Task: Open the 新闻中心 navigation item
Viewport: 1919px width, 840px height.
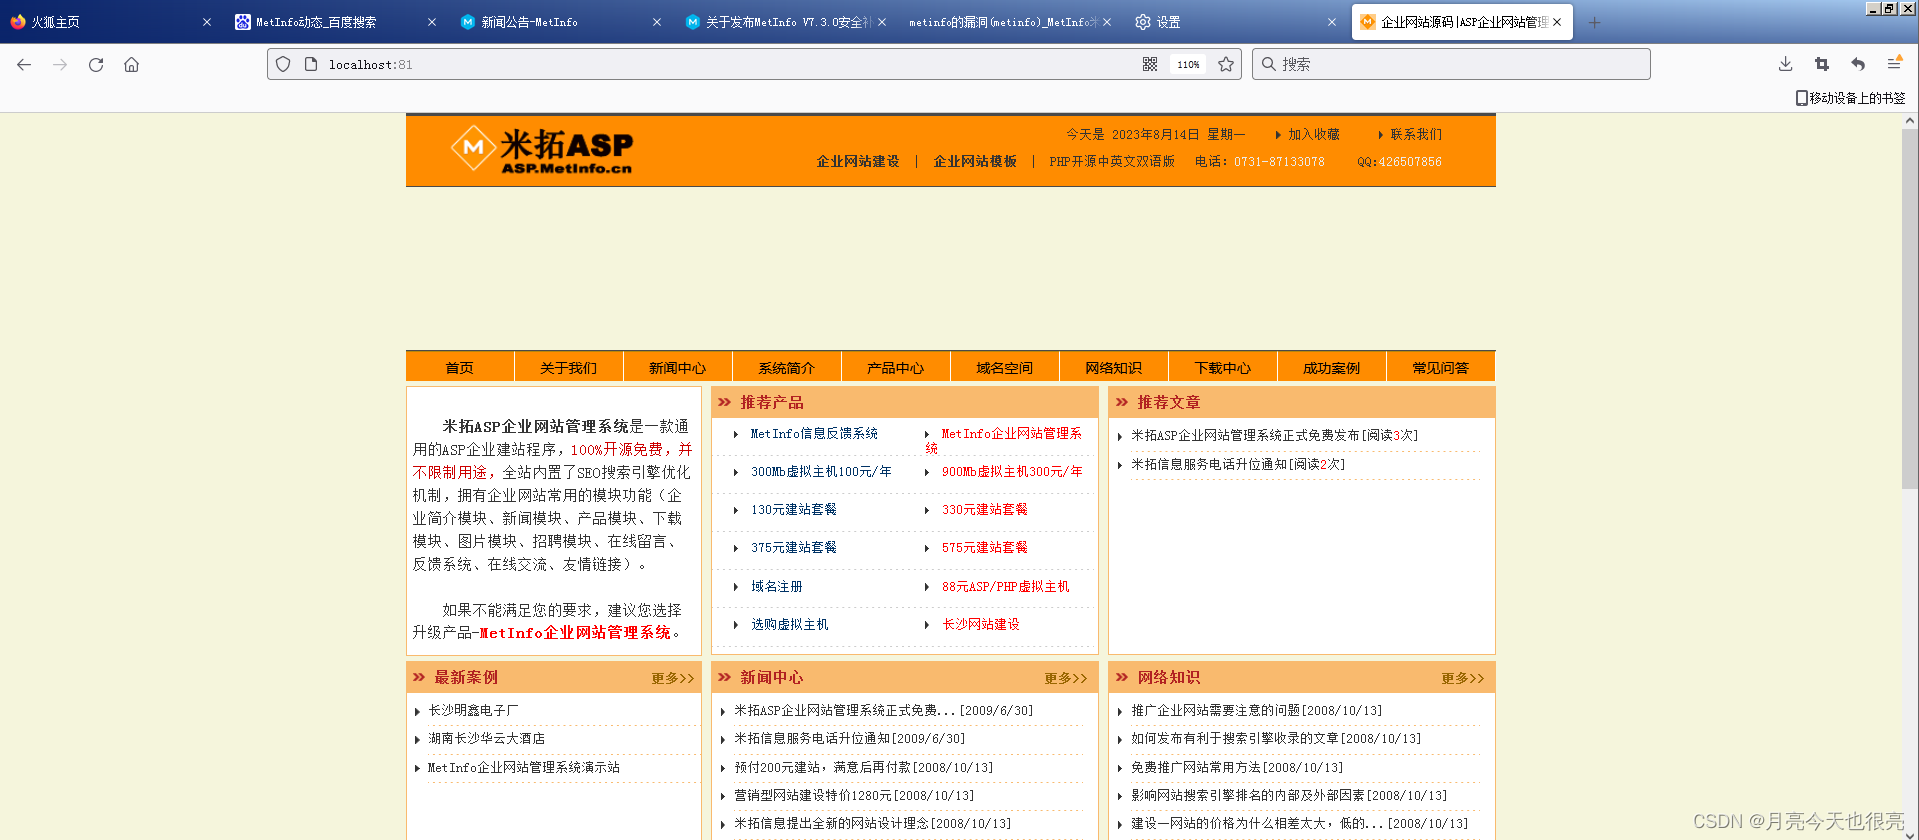Action: point(677,368)
